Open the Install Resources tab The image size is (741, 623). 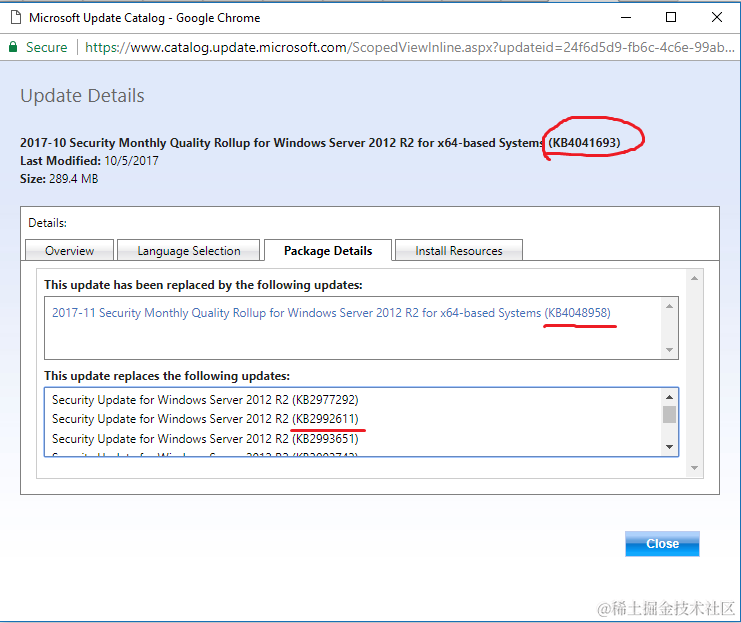458,251
